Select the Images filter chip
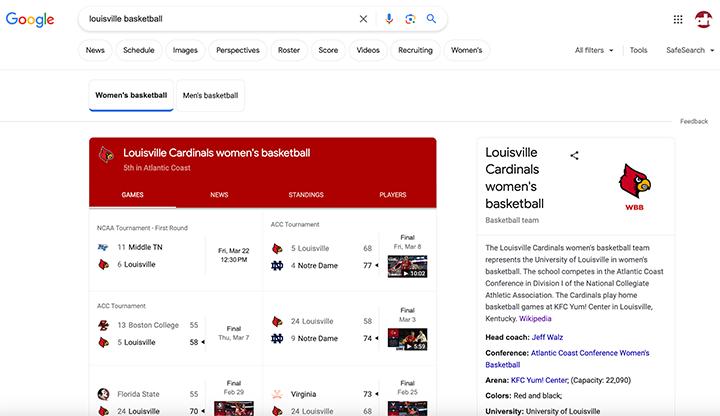 click(x=185, y=50)
